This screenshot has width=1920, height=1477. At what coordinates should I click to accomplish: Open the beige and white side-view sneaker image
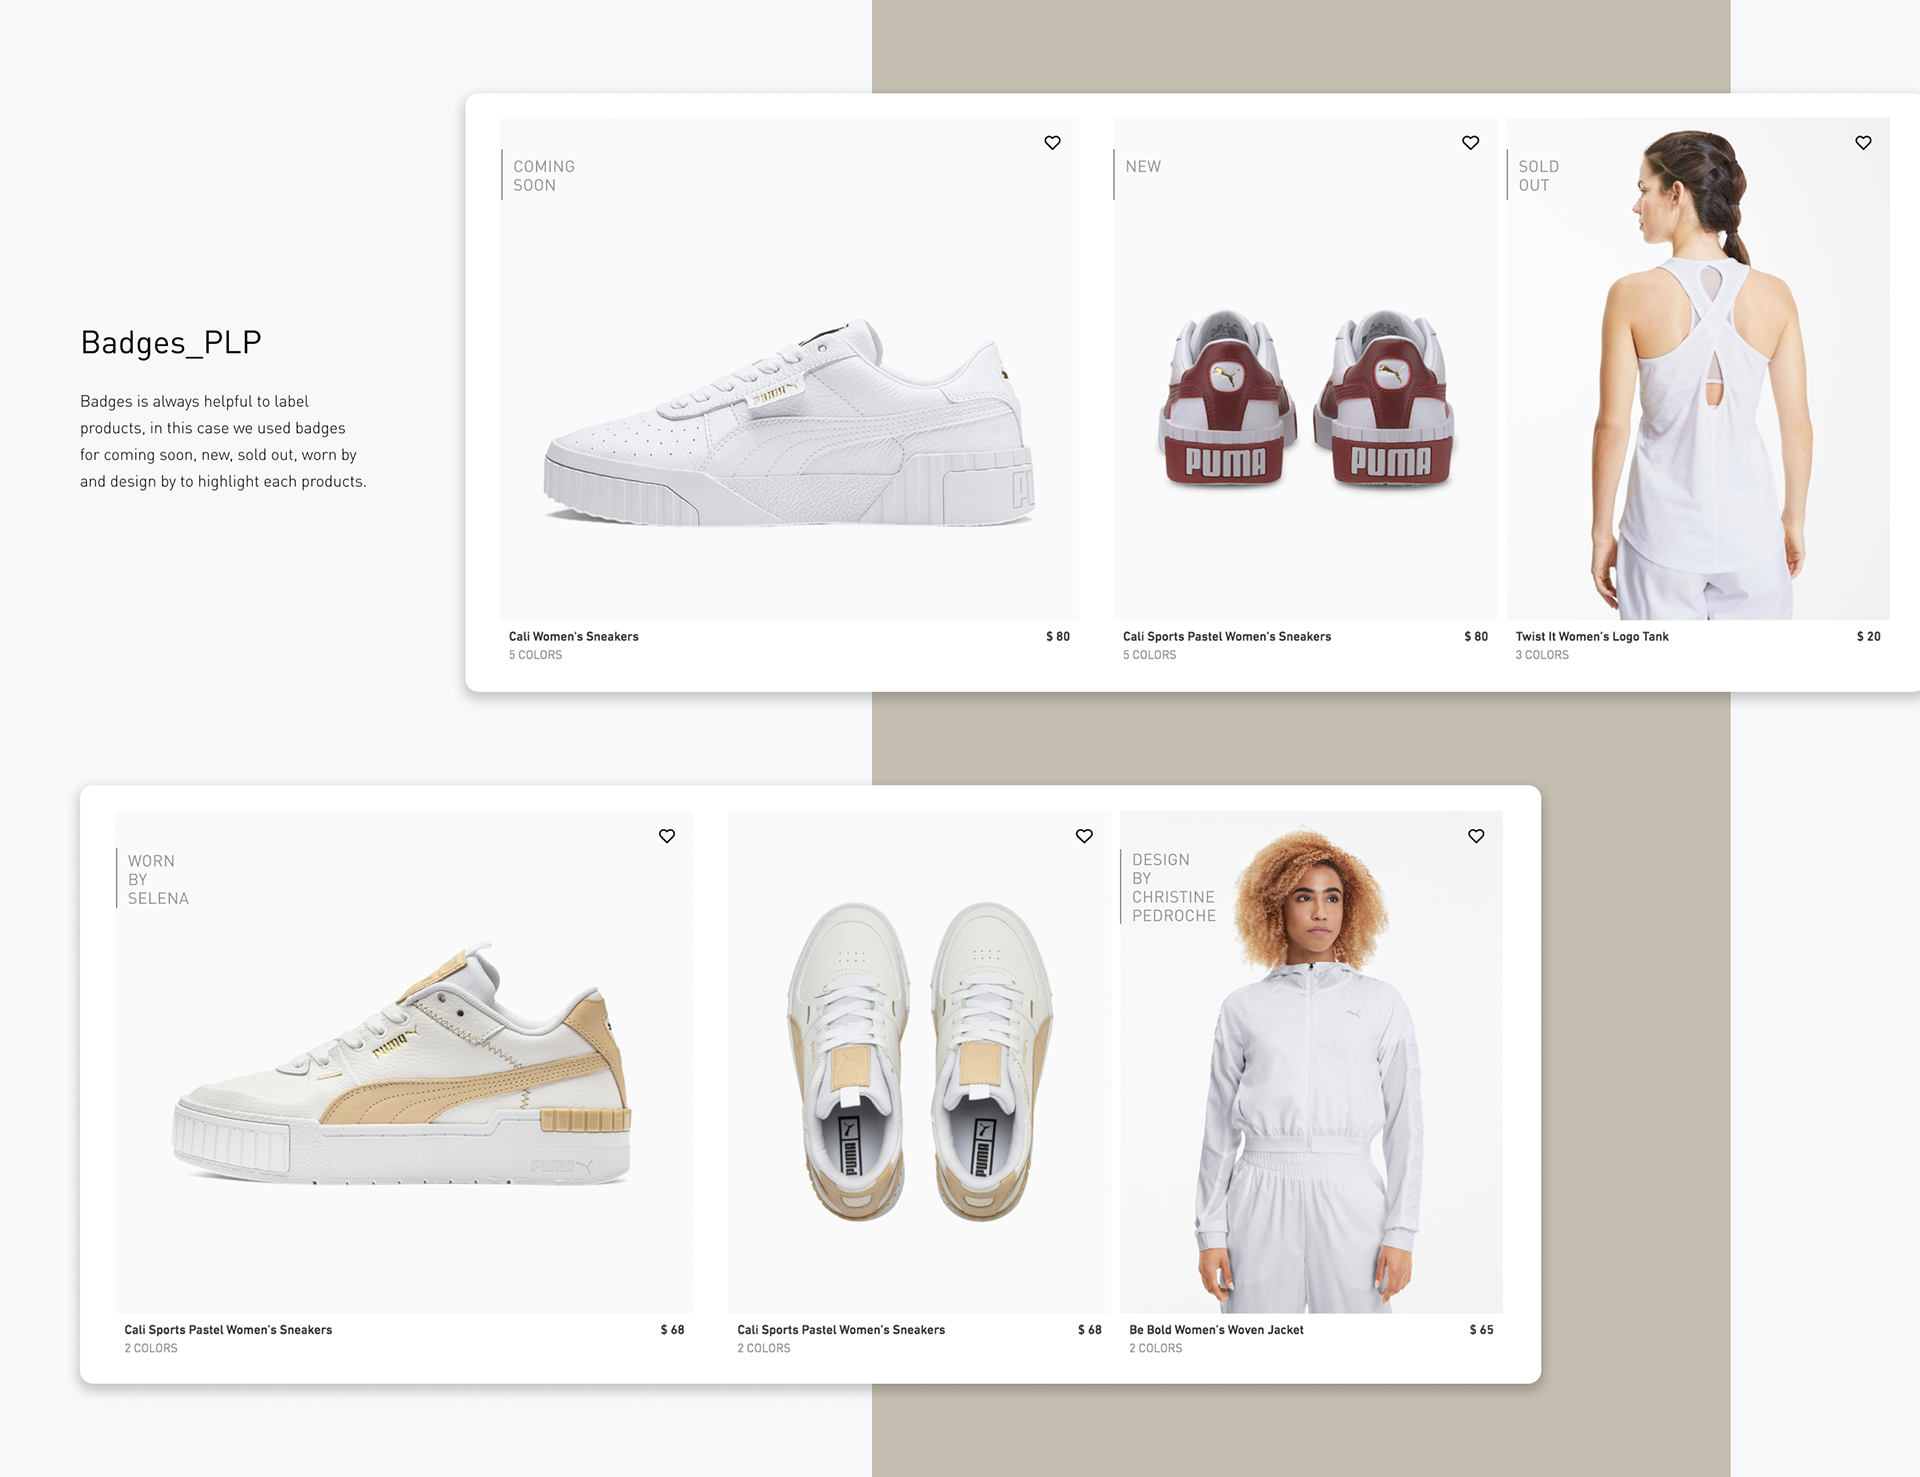pos(404,1062)
